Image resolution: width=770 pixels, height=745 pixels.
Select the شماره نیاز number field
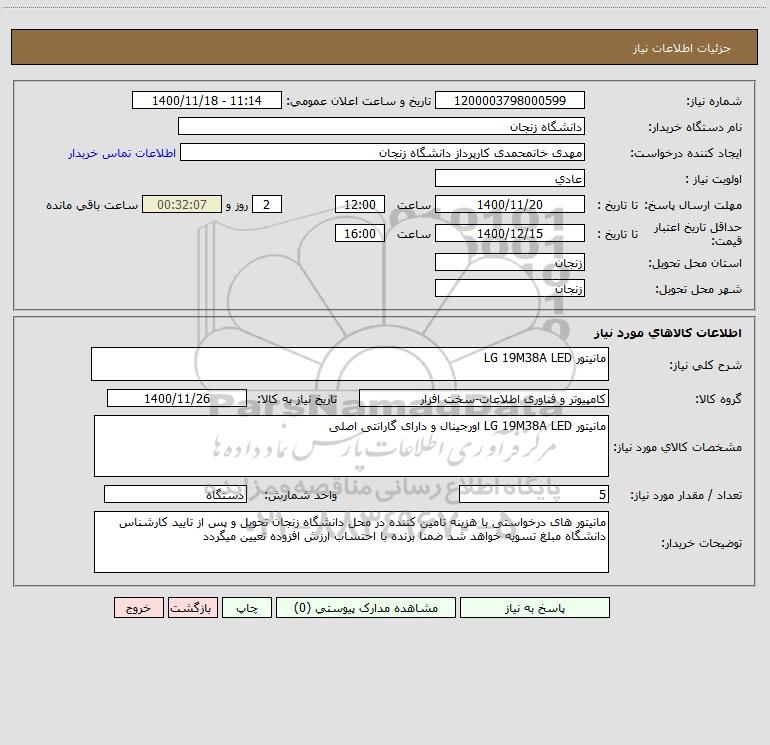(510, 100)
